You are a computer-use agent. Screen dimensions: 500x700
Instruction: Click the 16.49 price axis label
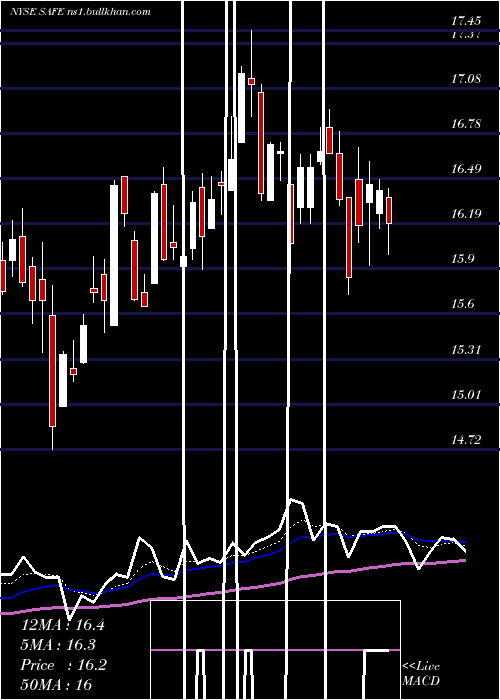pyautogui.click(x=466, y=169)
